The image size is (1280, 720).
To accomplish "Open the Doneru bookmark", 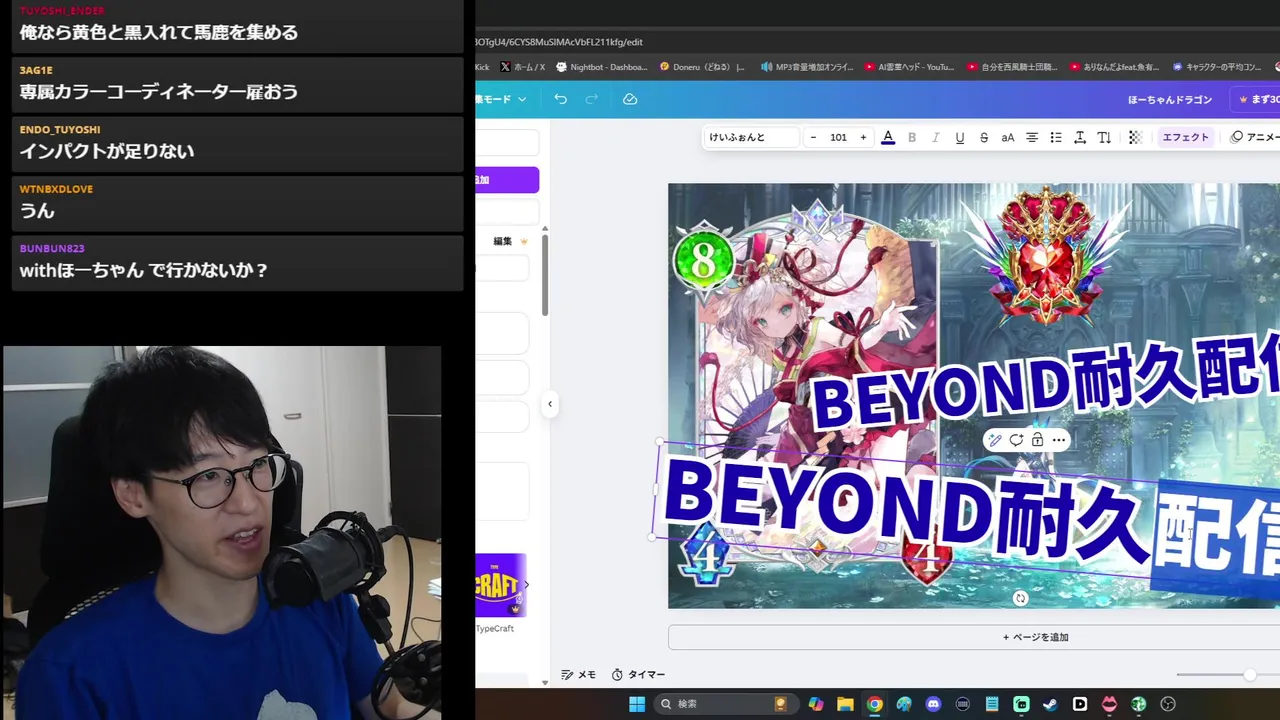I will click(x=702, y=67).
